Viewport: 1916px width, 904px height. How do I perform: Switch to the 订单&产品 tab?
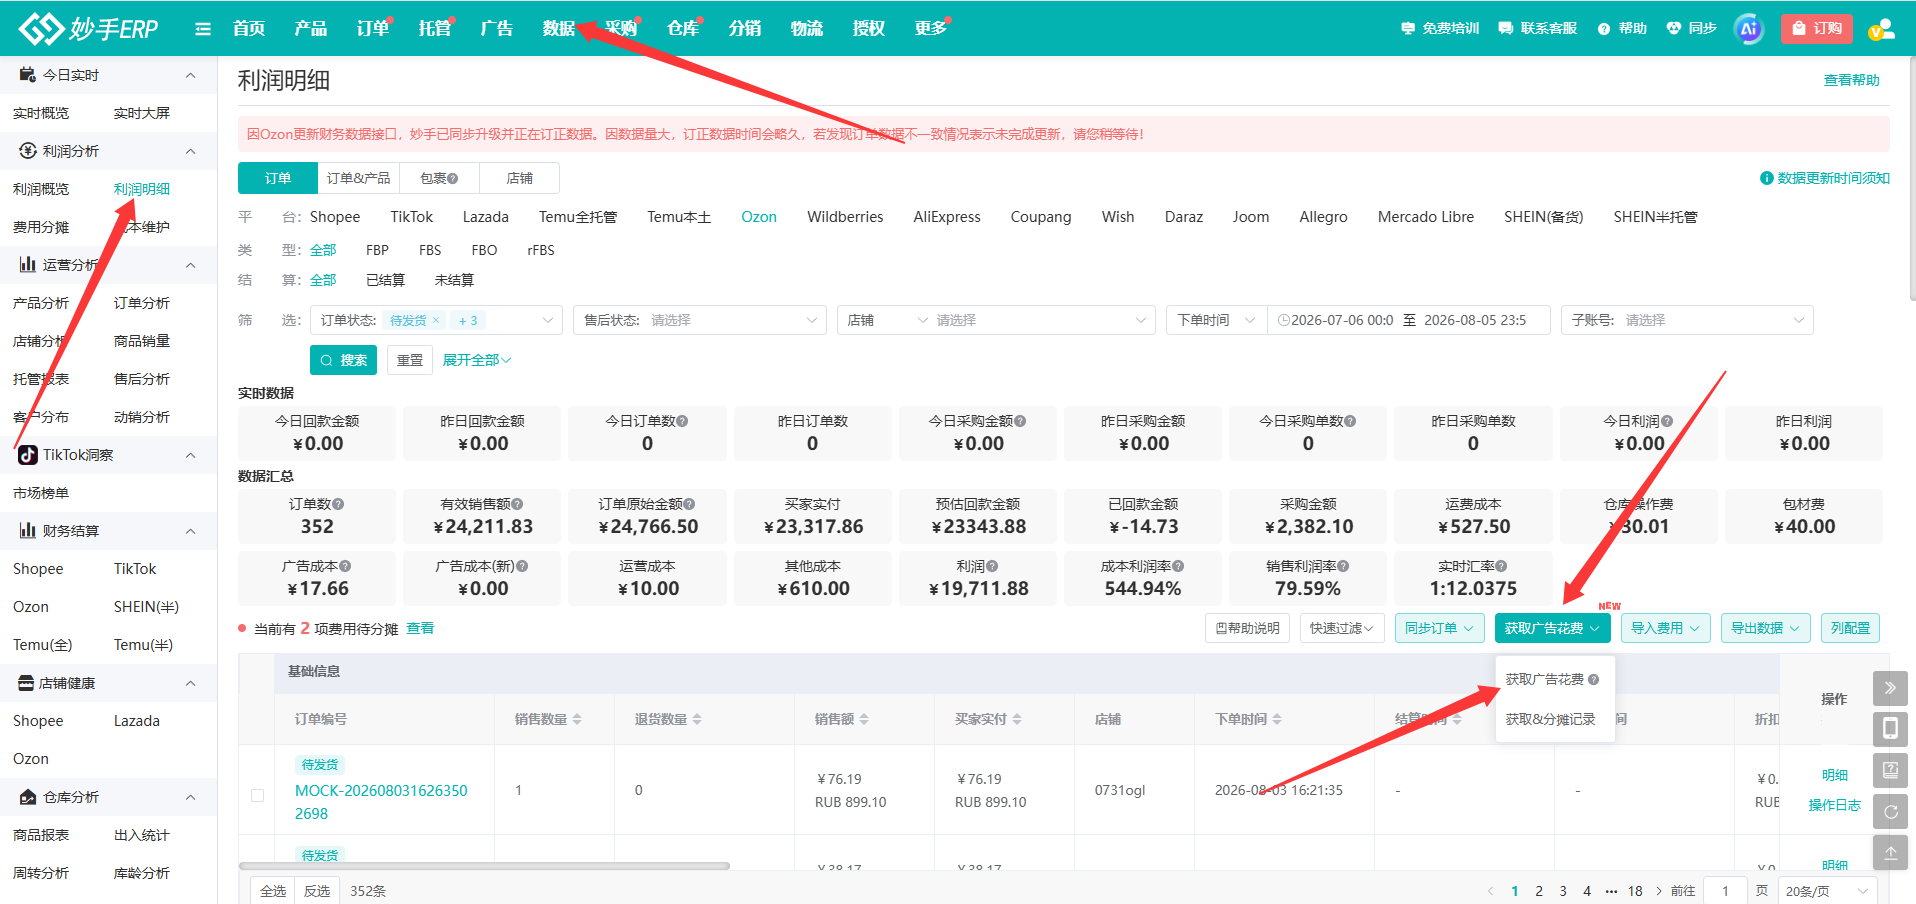coord(359,178)
